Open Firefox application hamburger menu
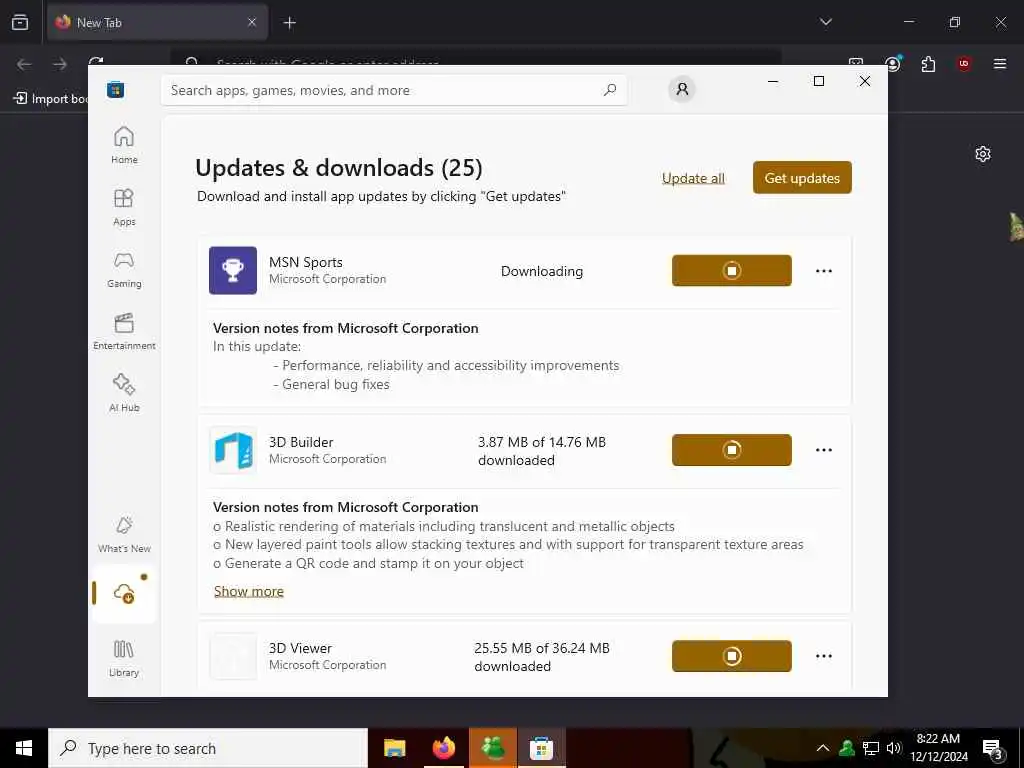 click(1000, 63)
